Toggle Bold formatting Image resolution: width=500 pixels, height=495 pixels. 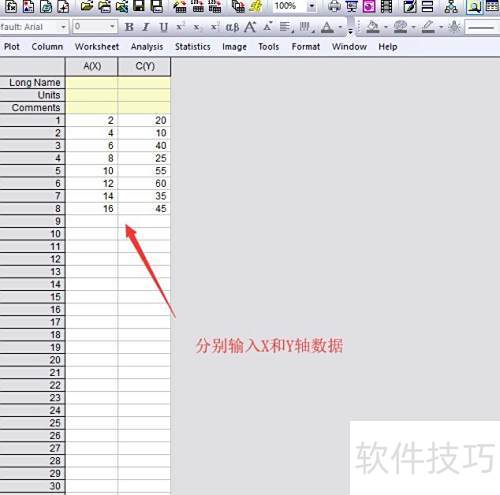(x=129, y=27)
